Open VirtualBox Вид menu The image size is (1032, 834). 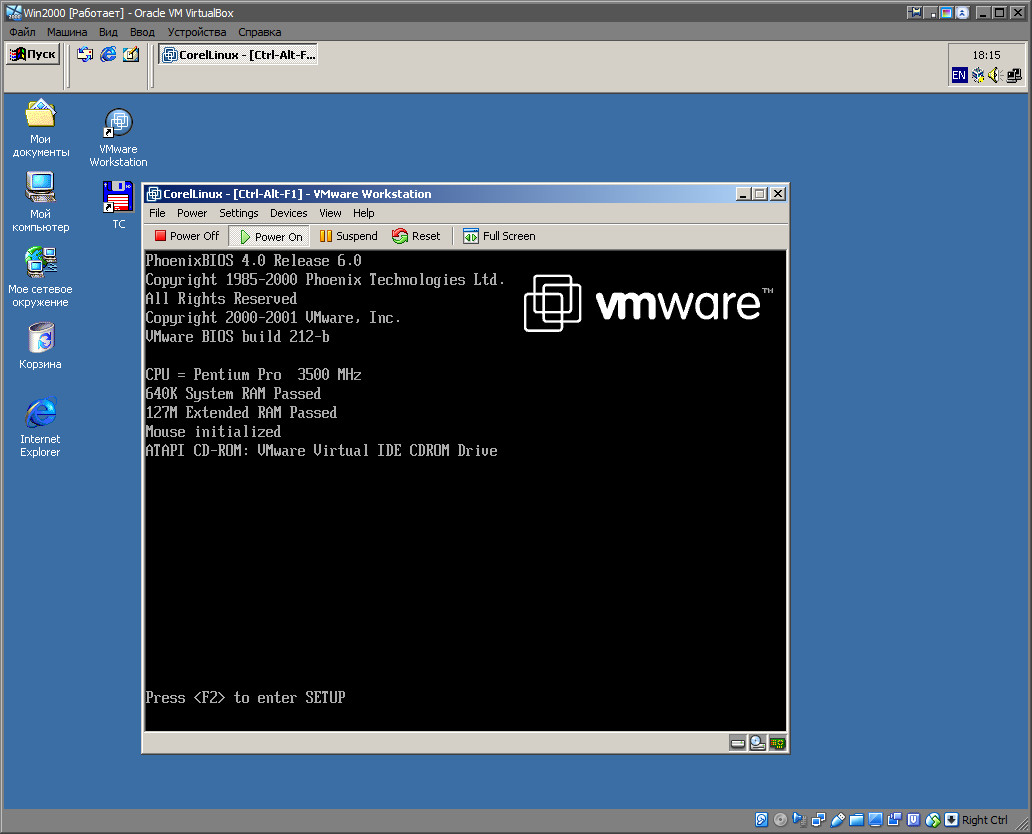click(109, 32)
